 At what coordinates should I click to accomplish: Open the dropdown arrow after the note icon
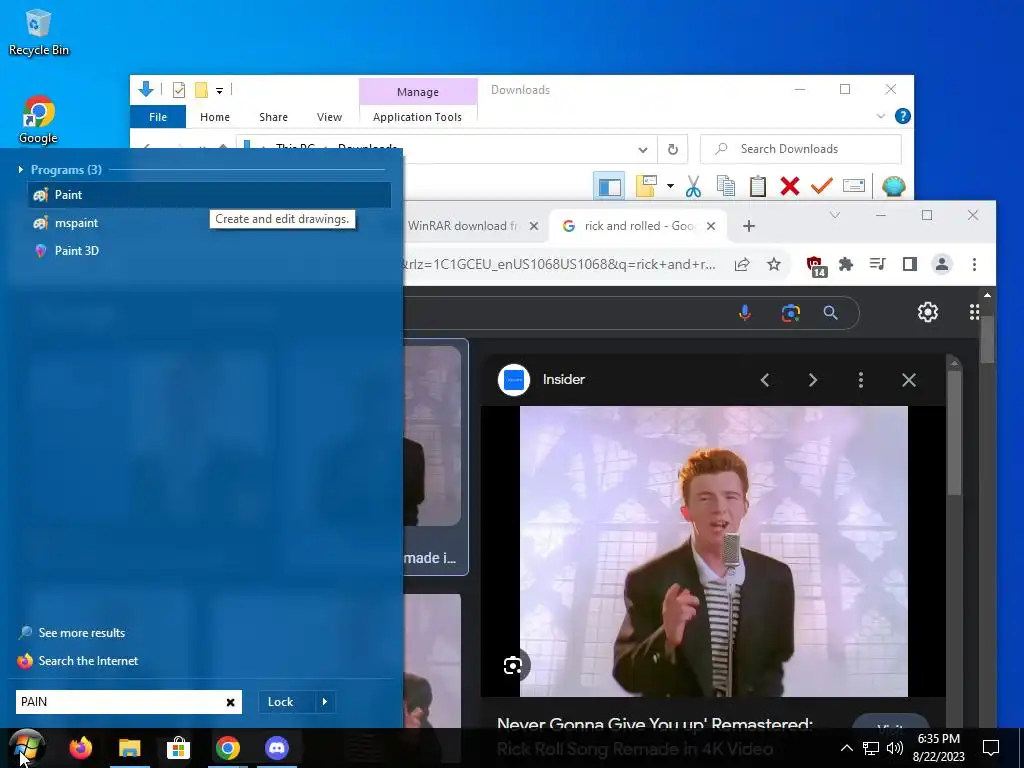pos(670,186)
